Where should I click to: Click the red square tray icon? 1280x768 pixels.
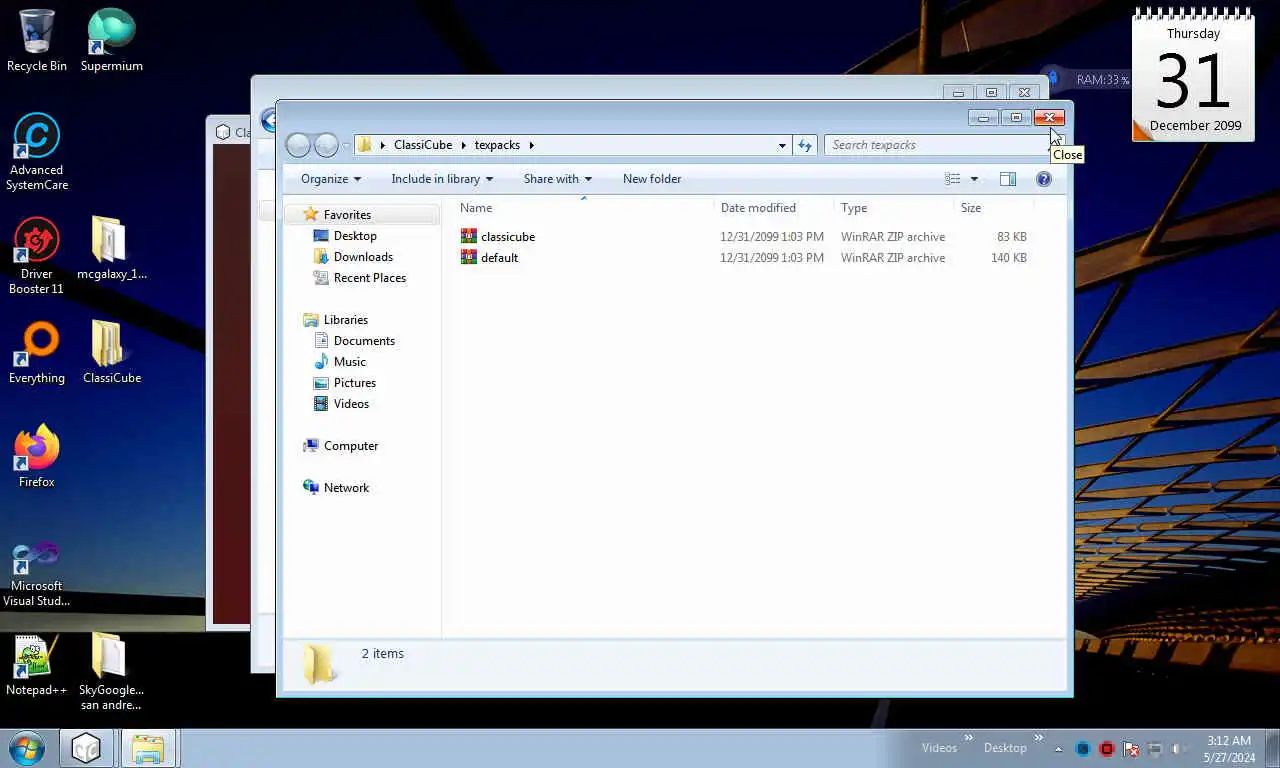(x=1107, y=748)
